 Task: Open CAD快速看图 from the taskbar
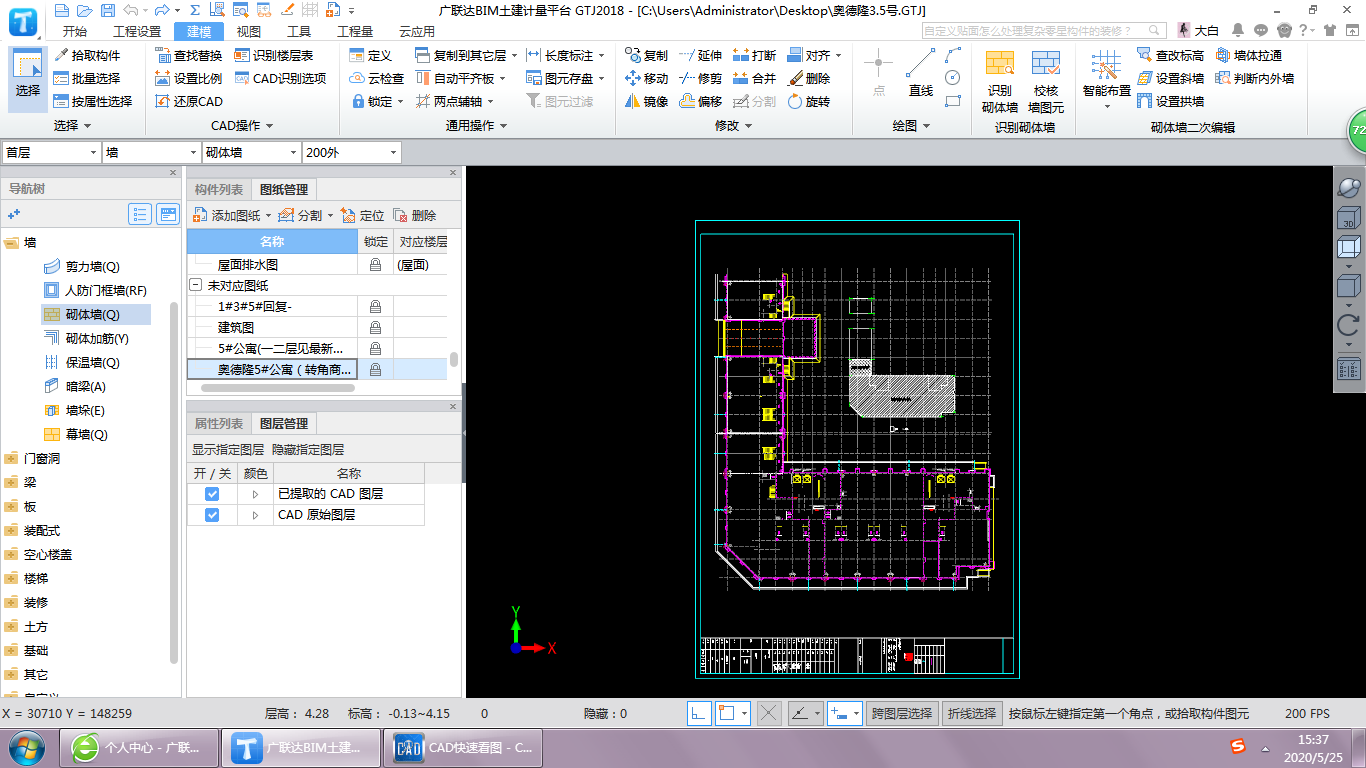(465, 747)
